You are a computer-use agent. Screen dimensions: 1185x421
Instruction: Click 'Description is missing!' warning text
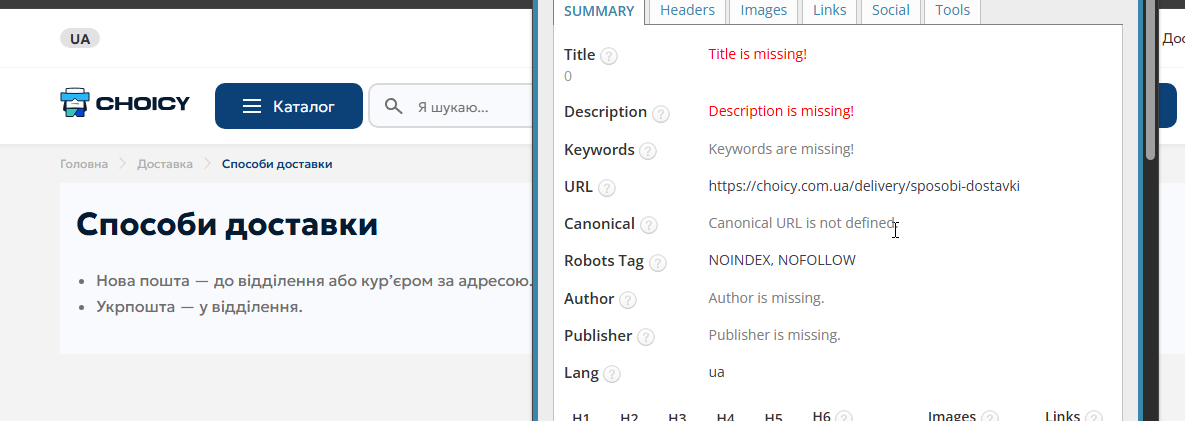(x=781, y=111)
